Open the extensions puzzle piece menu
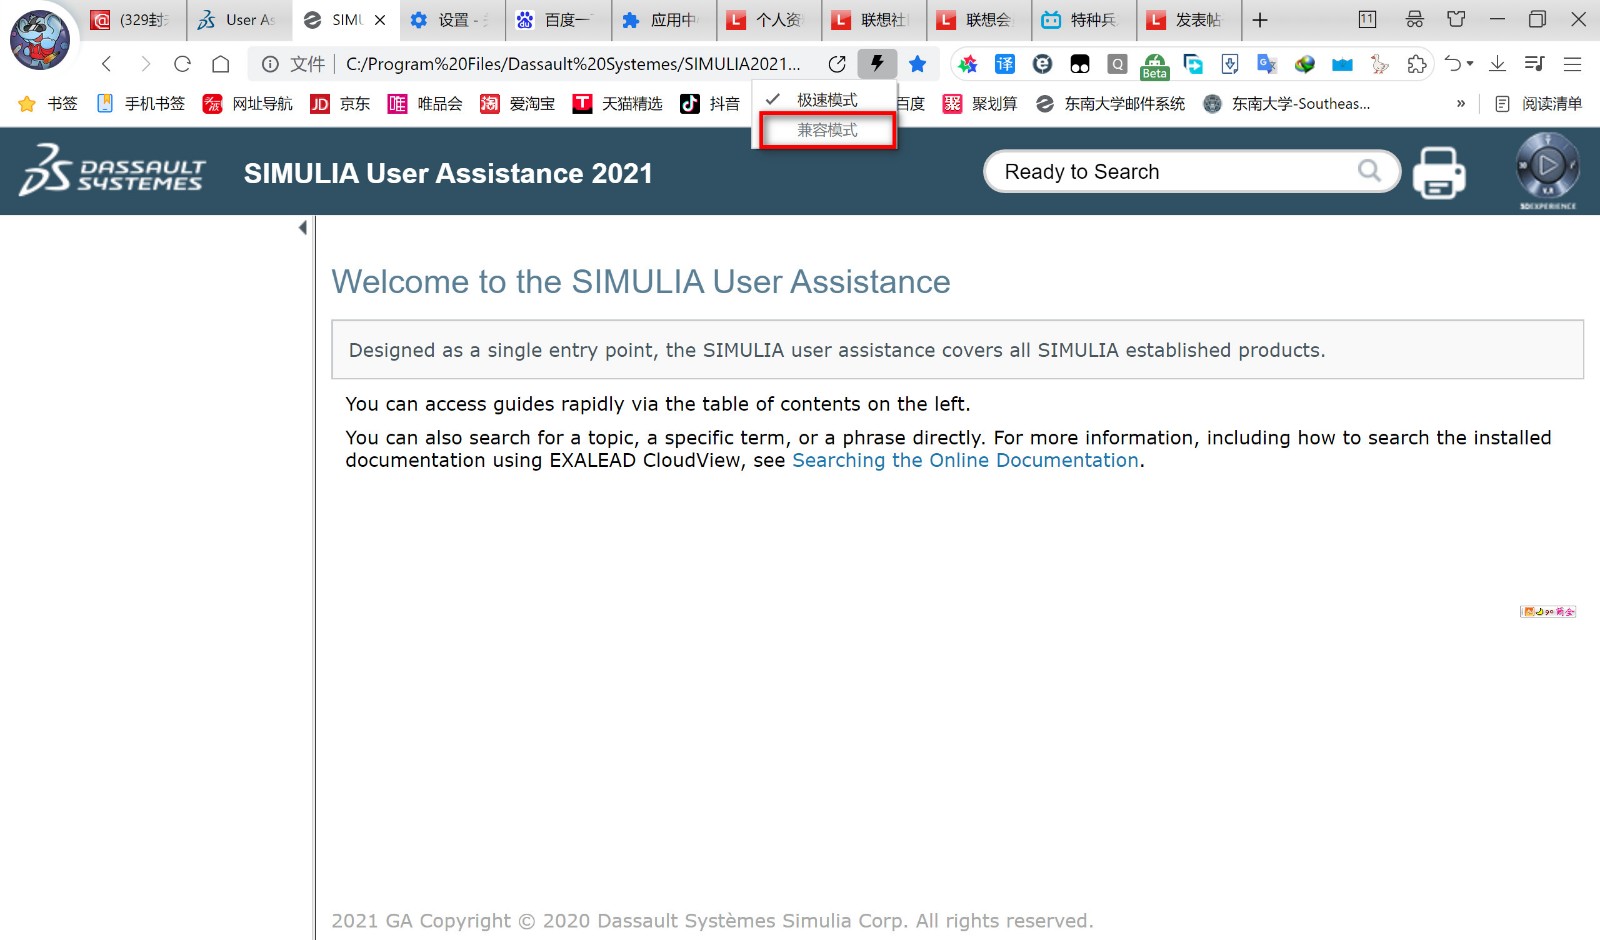Screen dimensions: 1600x940 click(x=1417, y=64)
